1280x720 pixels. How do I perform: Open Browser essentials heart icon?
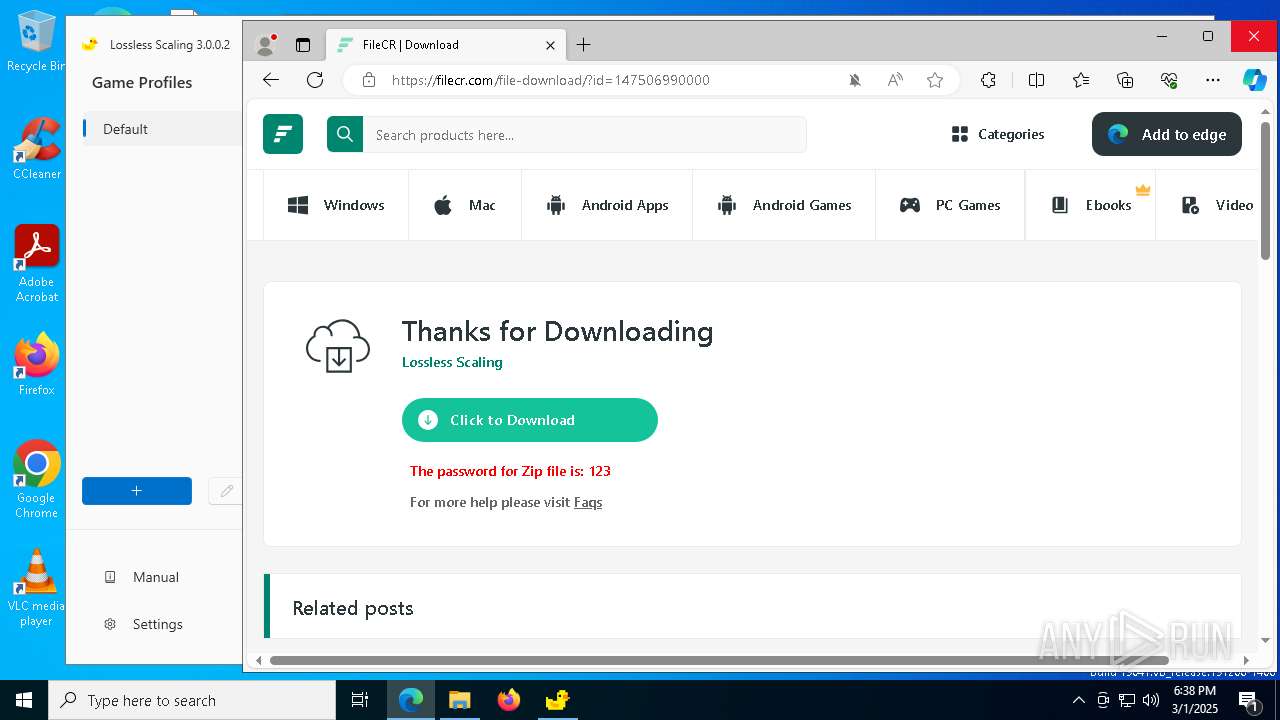pyautogui.click(x=1169, y=80)
